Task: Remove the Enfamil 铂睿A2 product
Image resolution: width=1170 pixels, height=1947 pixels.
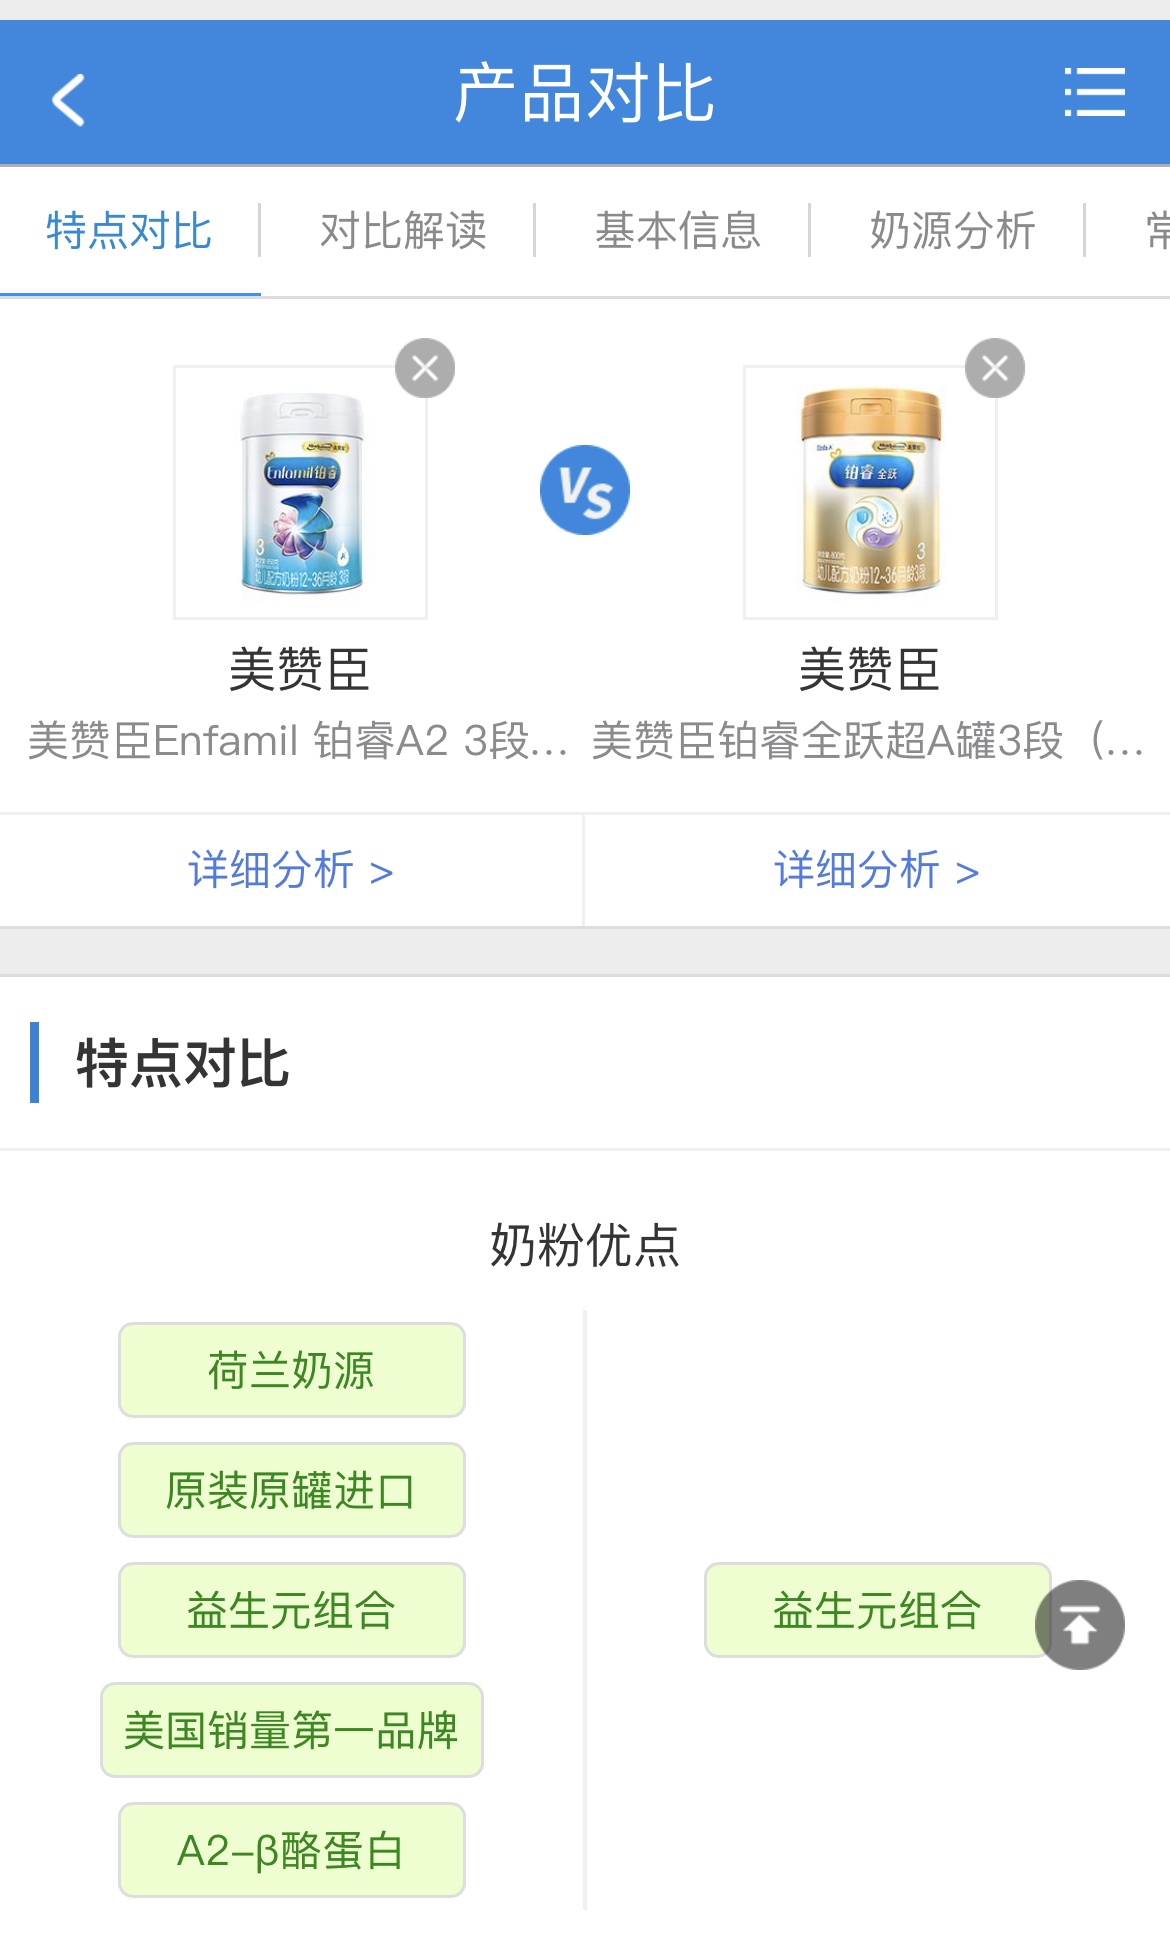Action: tap(425, 368)
